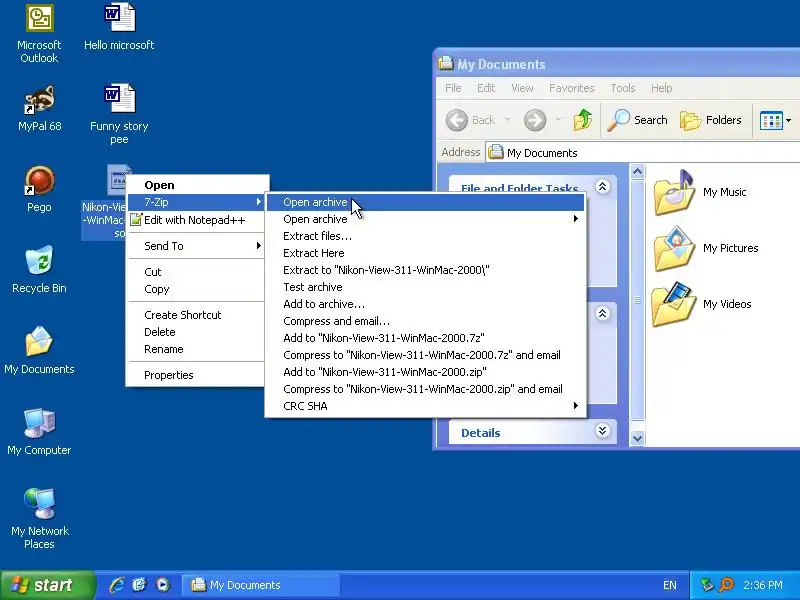Open the Tools menu in My Documents
This screenshot has width=800, height=600.
pos(623,88)
